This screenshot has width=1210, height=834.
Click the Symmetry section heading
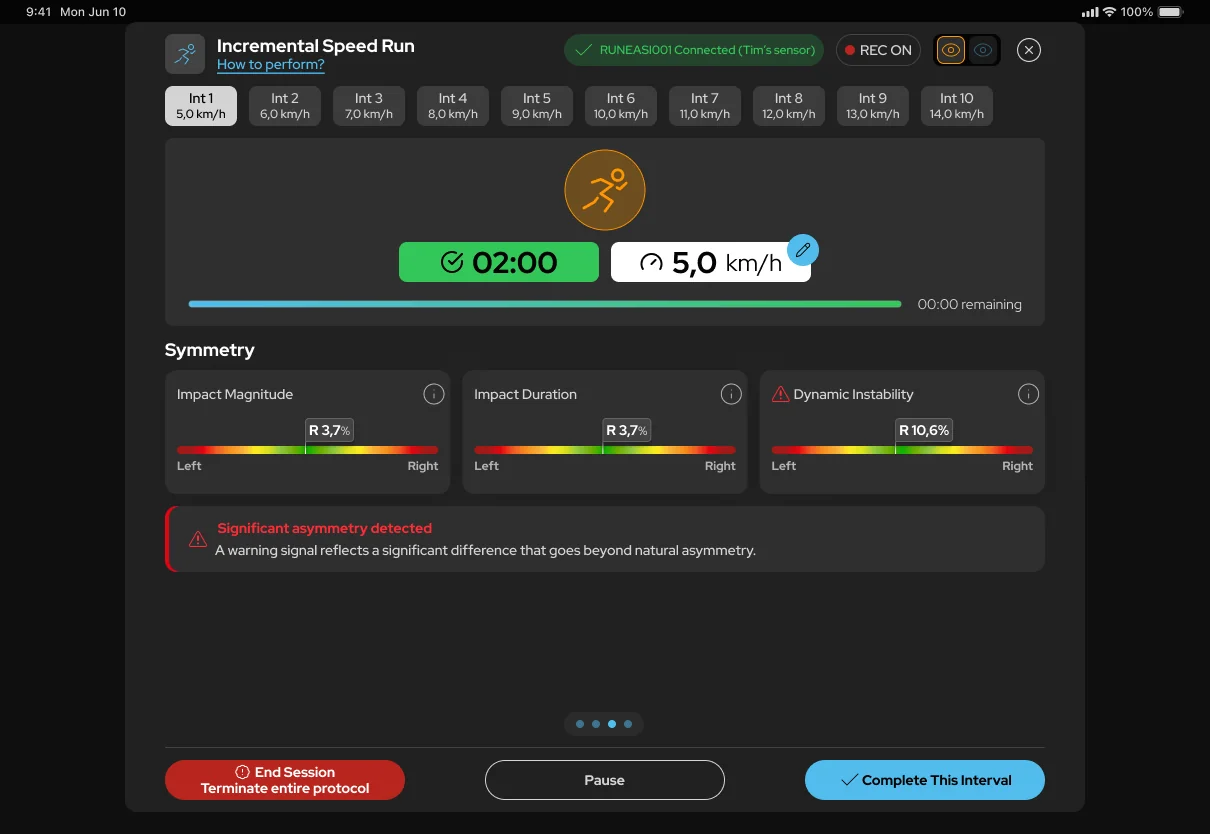(x=210, y=350)
